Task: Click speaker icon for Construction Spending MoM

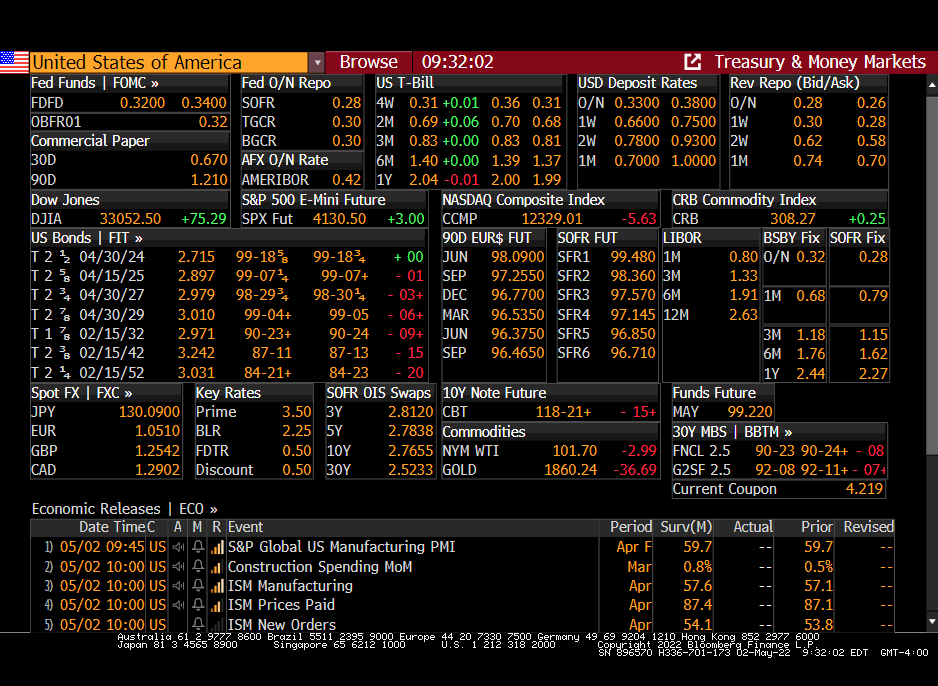Action: [x=178, y=566]
